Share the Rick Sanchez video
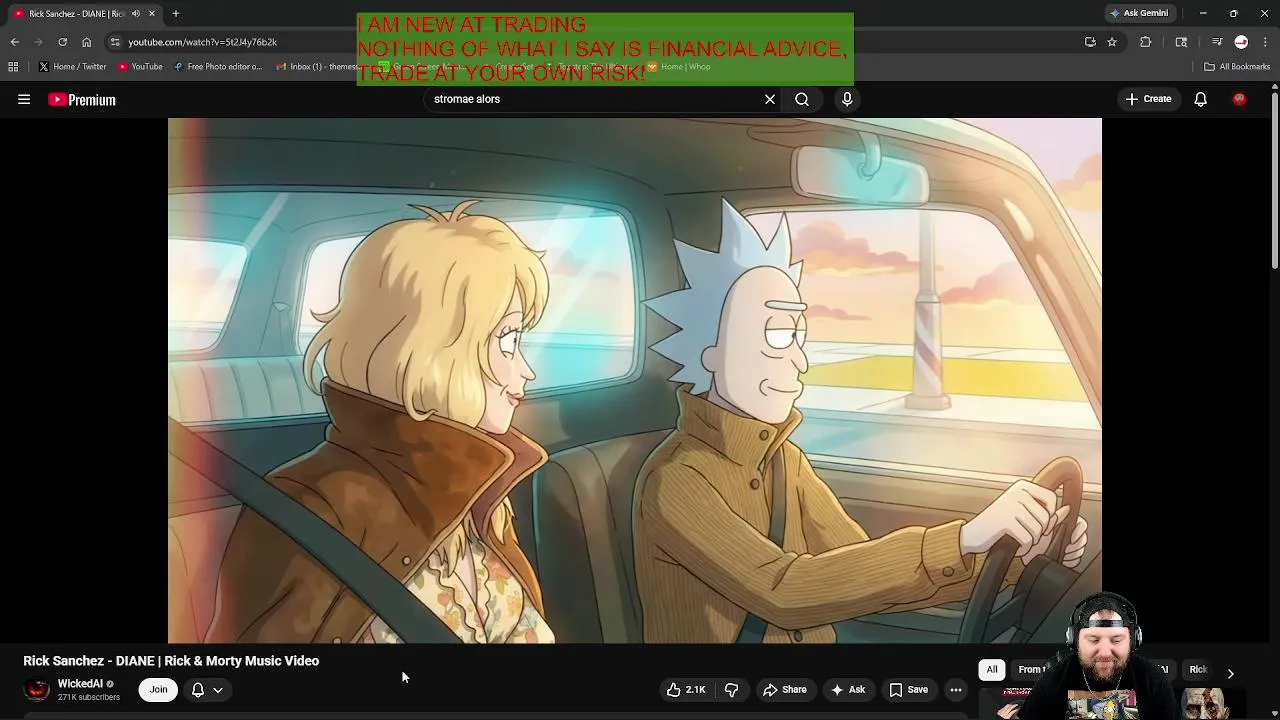Image resolution: width=1280 pixels, height=720 pixels. coord(785,689)
